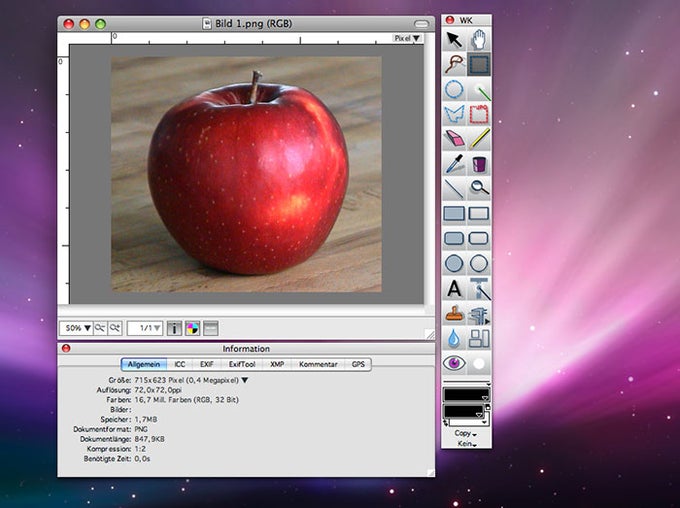Swap foreground and background colors arrows

pos(446,423)
